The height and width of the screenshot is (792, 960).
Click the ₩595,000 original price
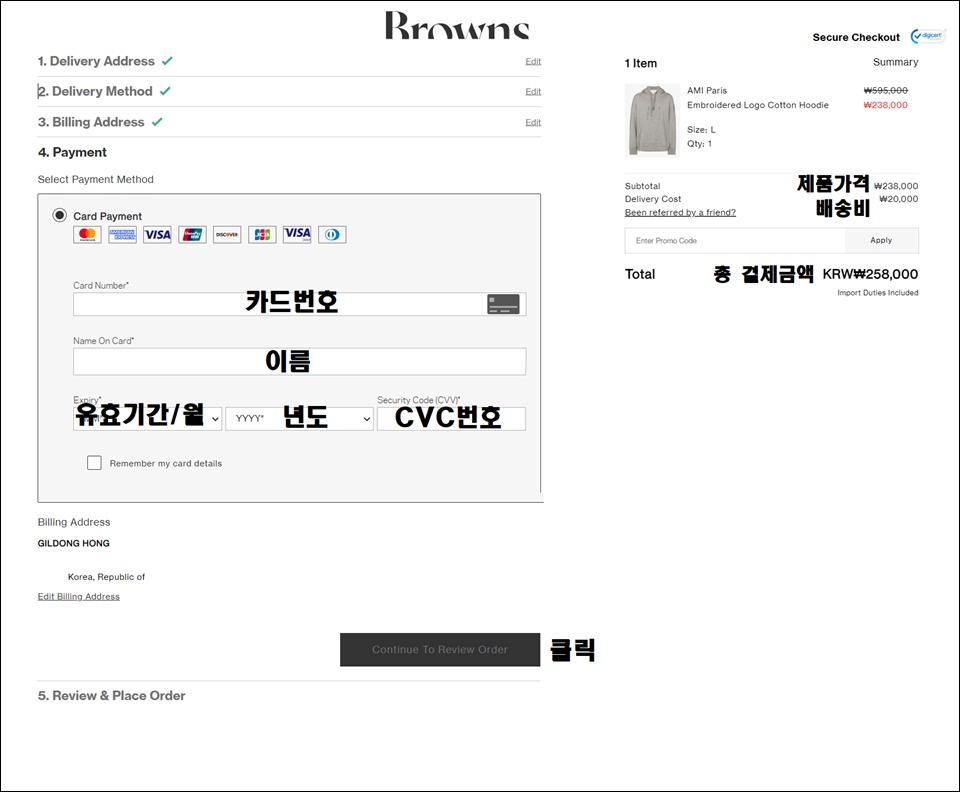point(885,91)
